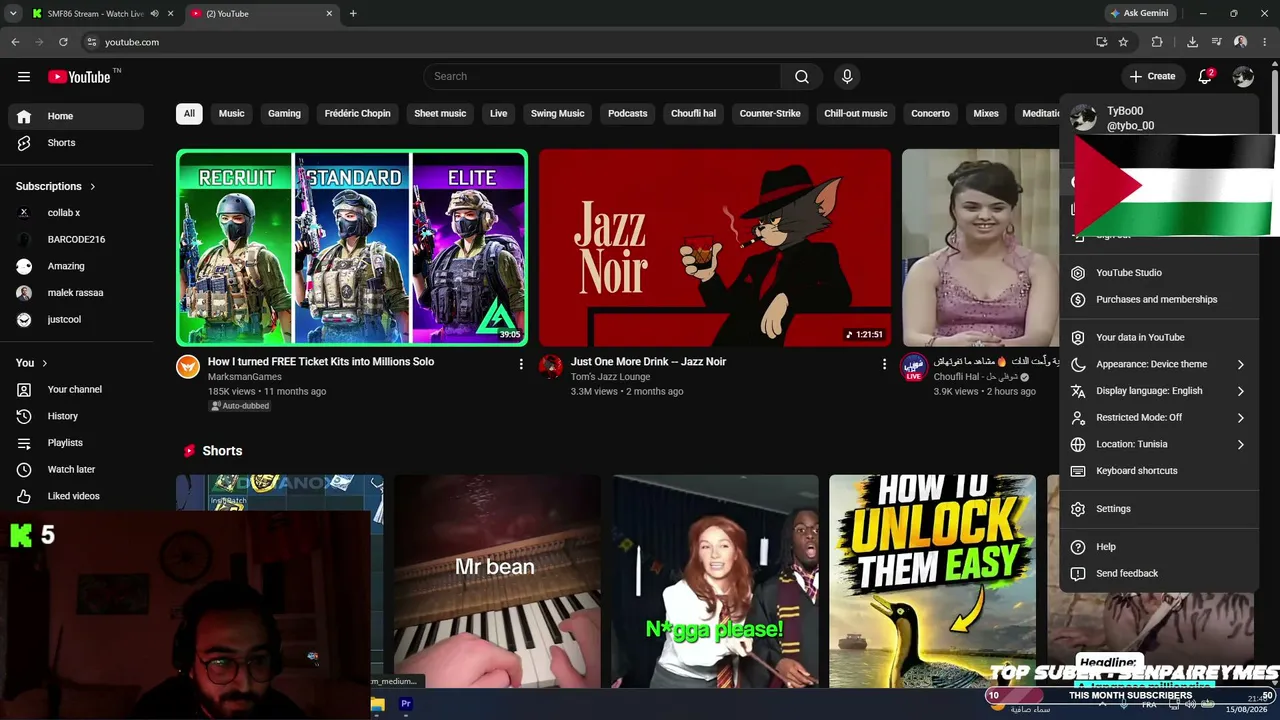Viewport: 1280px width, 720px height.
Task: Open Display language: English submenu
Action: click(1158, 391)
